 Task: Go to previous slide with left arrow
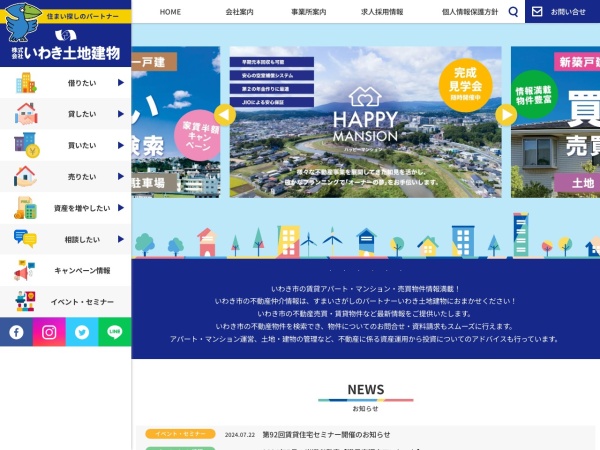[225, 115]
